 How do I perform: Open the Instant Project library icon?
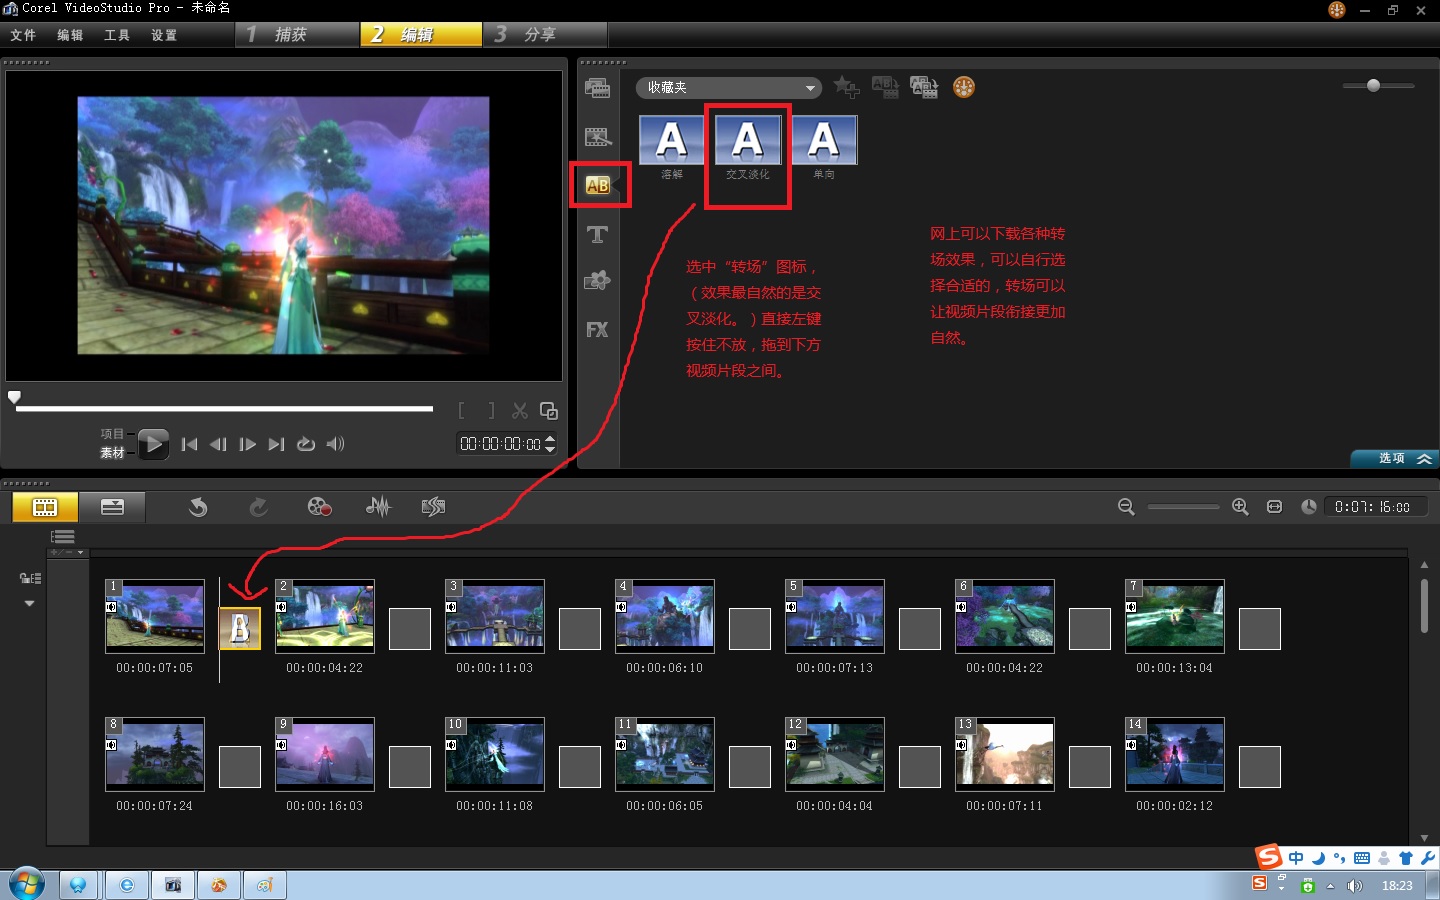597,137
